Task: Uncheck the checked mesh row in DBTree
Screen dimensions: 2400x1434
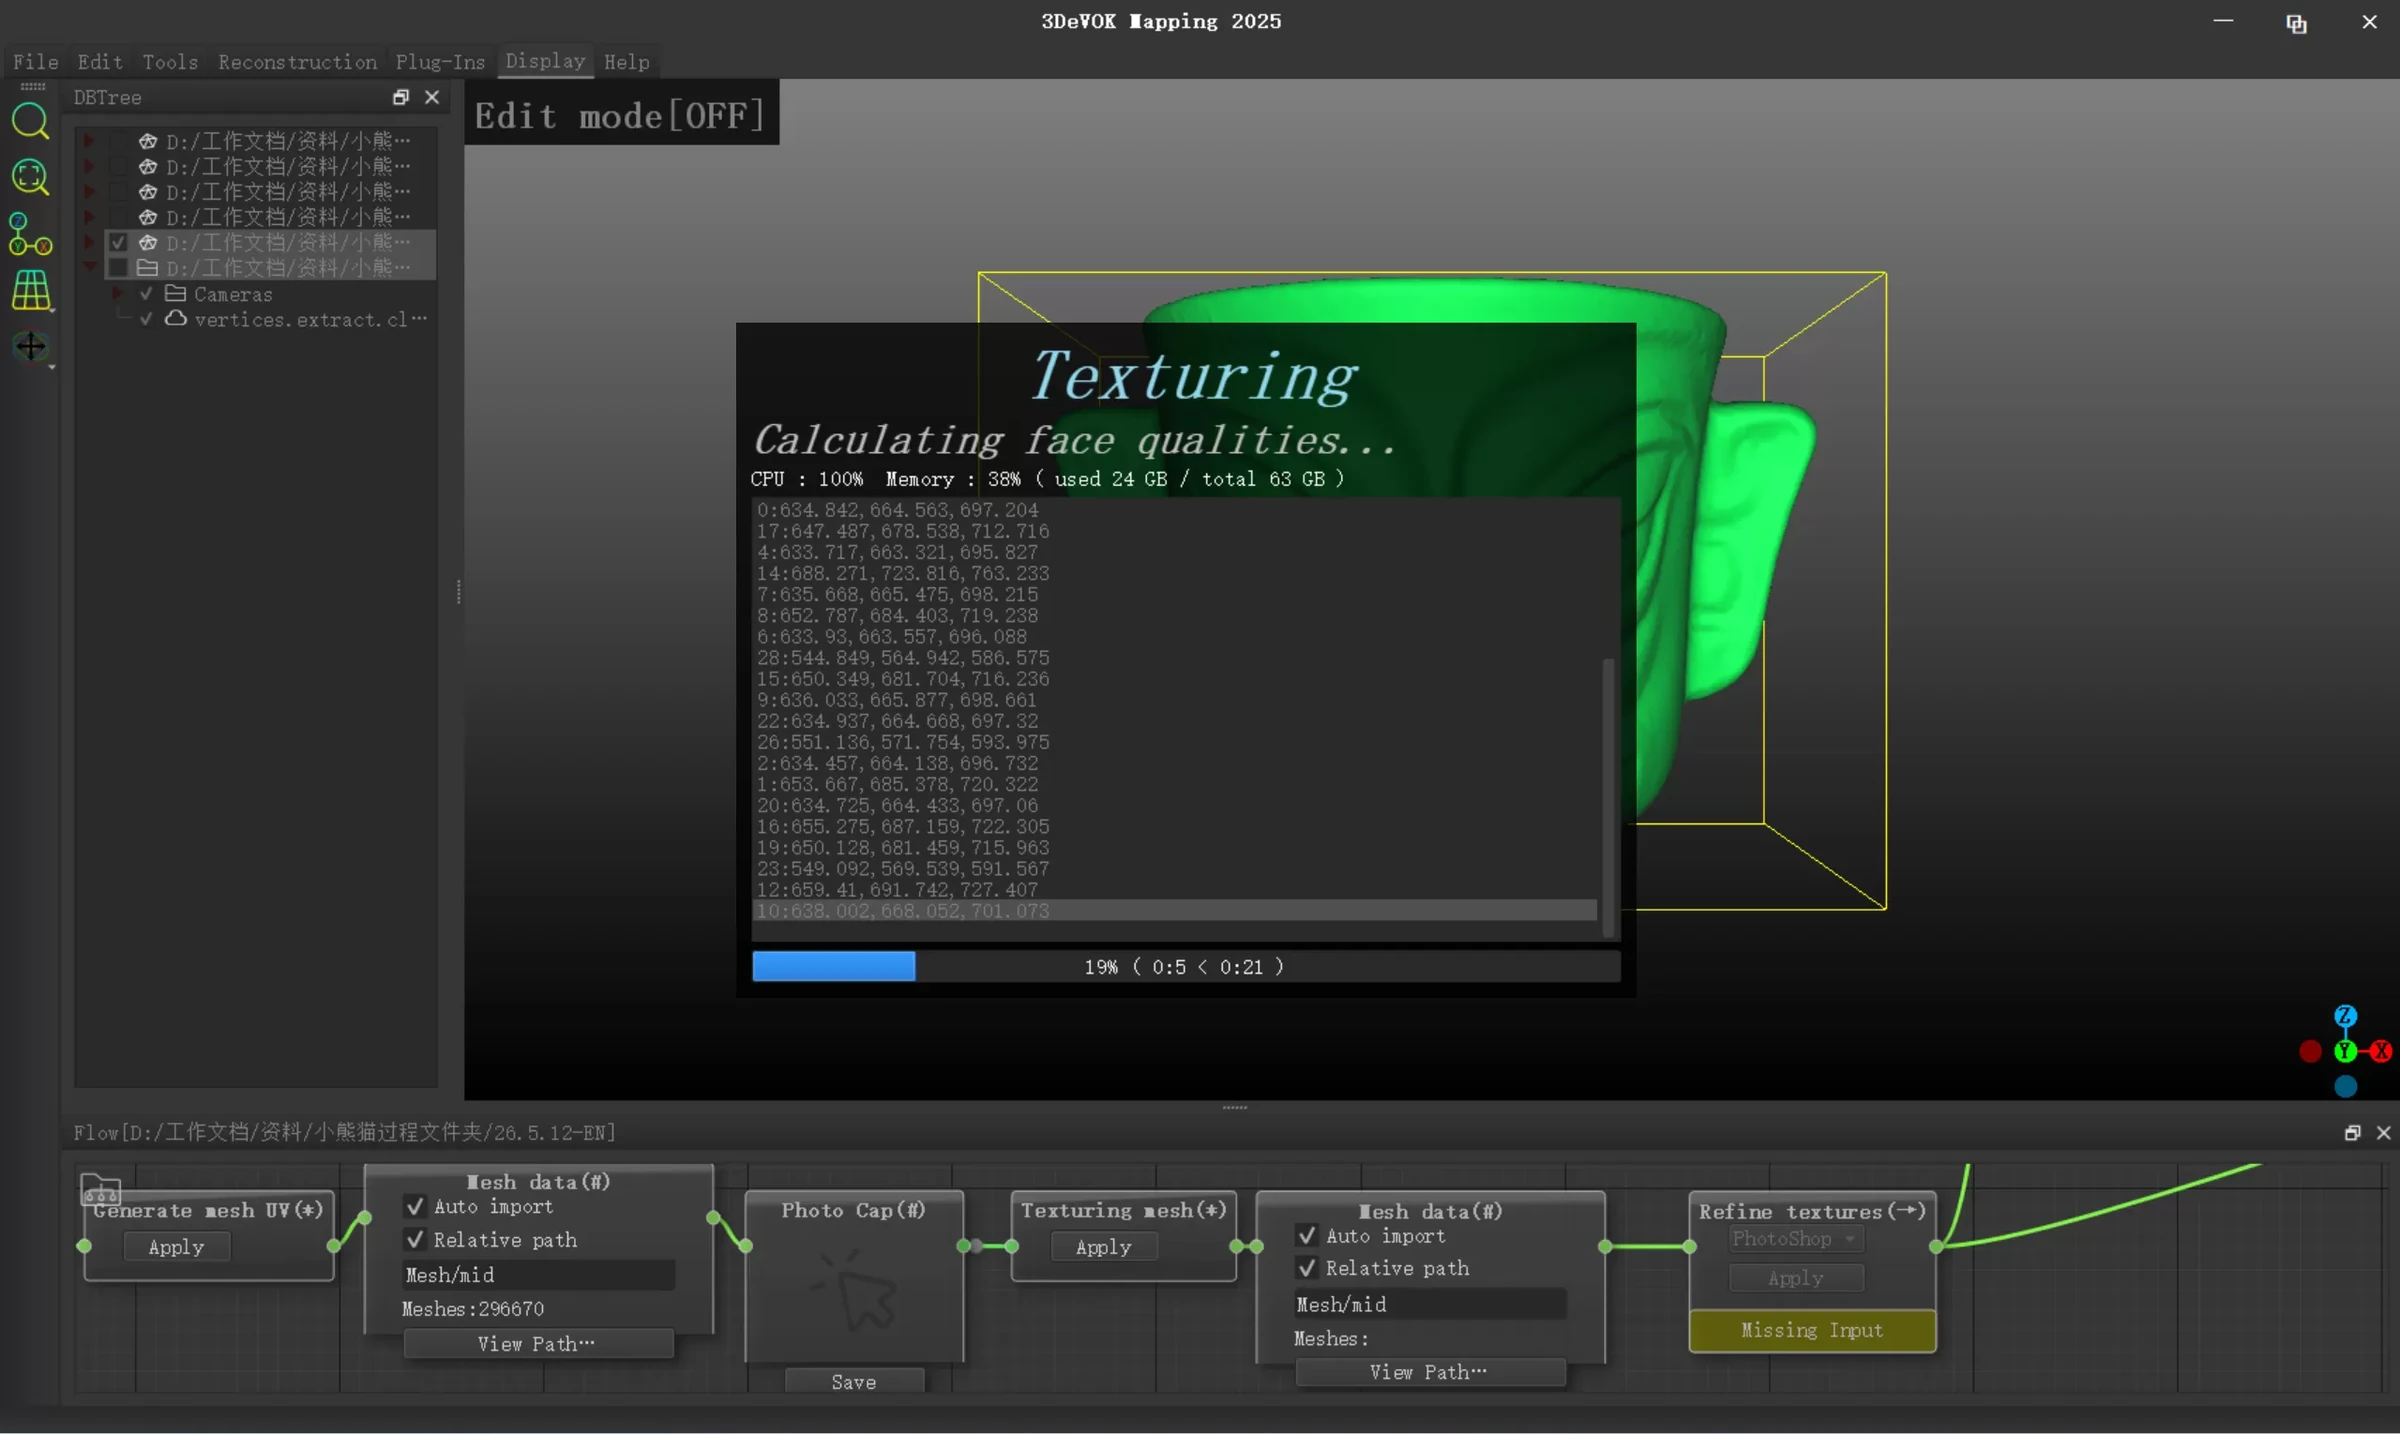Action: coord(118,242)
